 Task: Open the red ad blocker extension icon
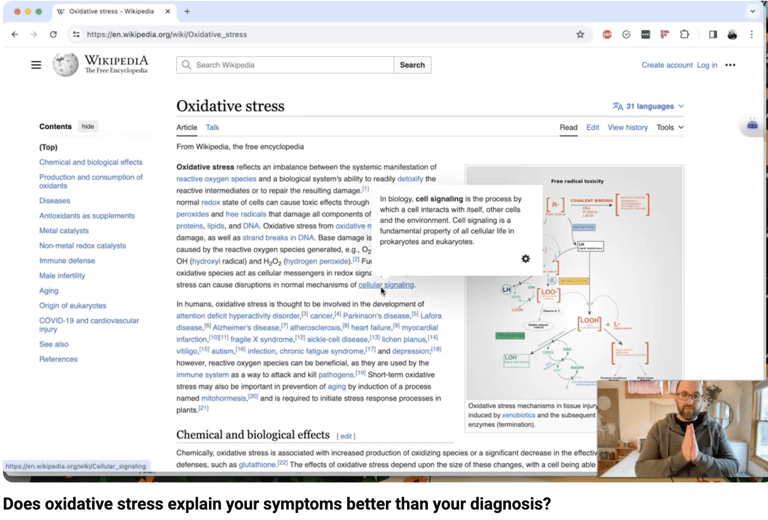tap(607, 34)
